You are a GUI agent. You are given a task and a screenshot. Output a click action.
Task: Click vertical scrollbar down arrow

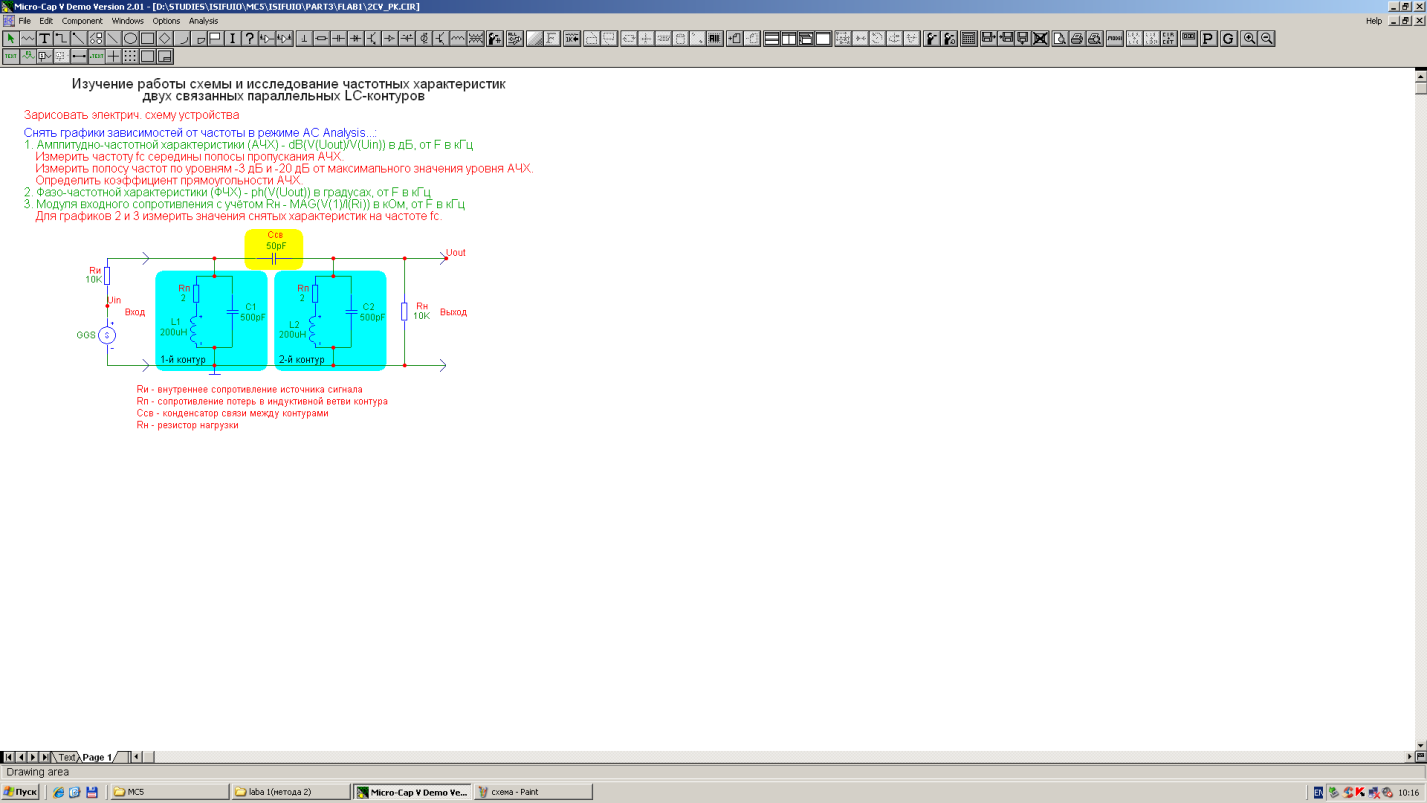tap(1421, 745)
